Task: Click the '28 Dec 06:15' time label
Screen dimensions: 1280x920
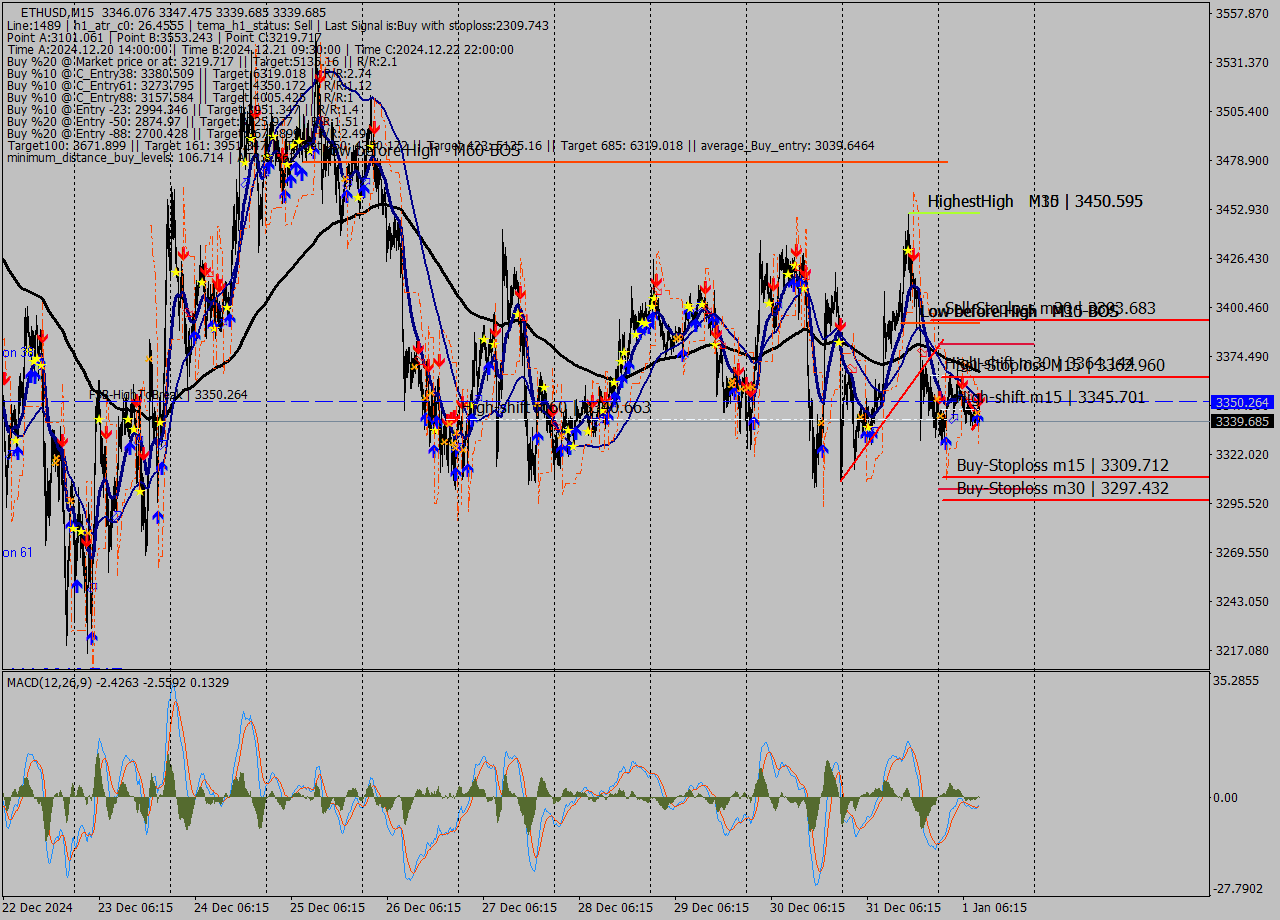Action: 616,908
